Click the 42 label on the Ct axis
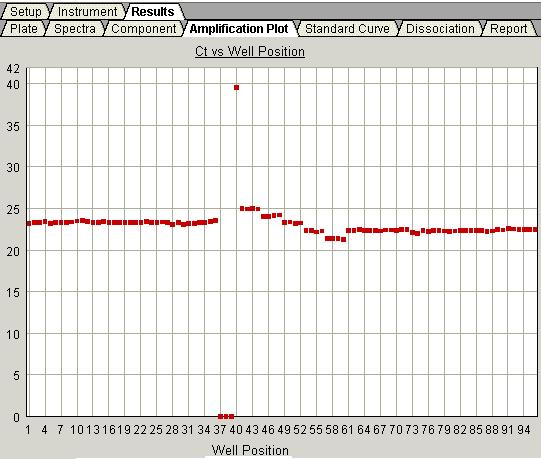Screen dimensions: 541x459 coord(13,69)
